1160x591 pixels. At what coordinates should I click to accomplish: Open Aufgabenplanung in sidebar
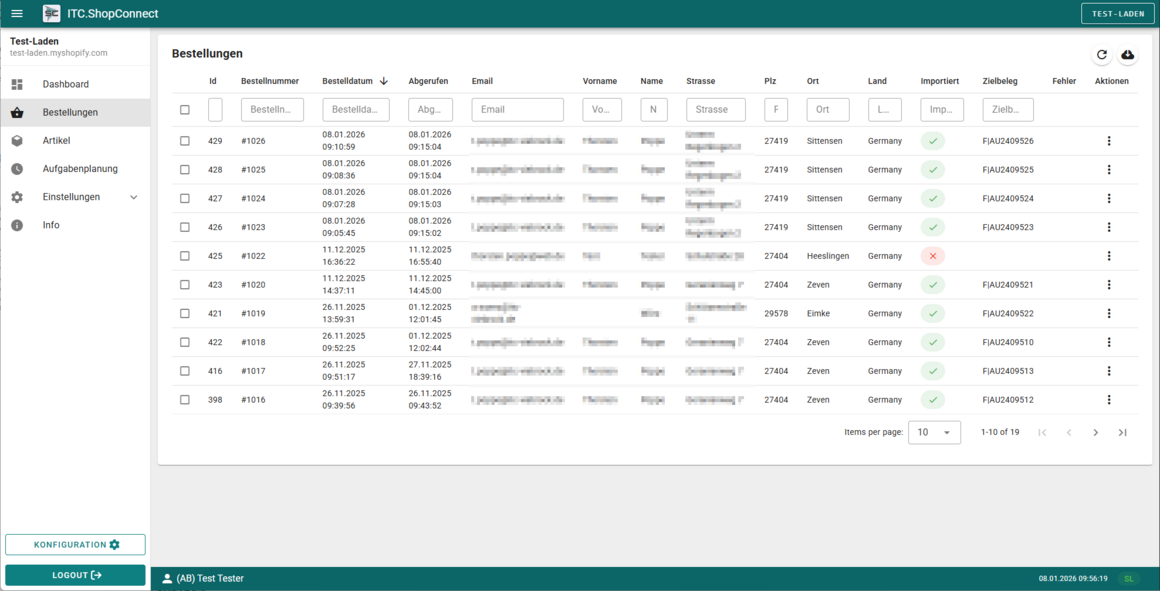click(x=80, y=169)
